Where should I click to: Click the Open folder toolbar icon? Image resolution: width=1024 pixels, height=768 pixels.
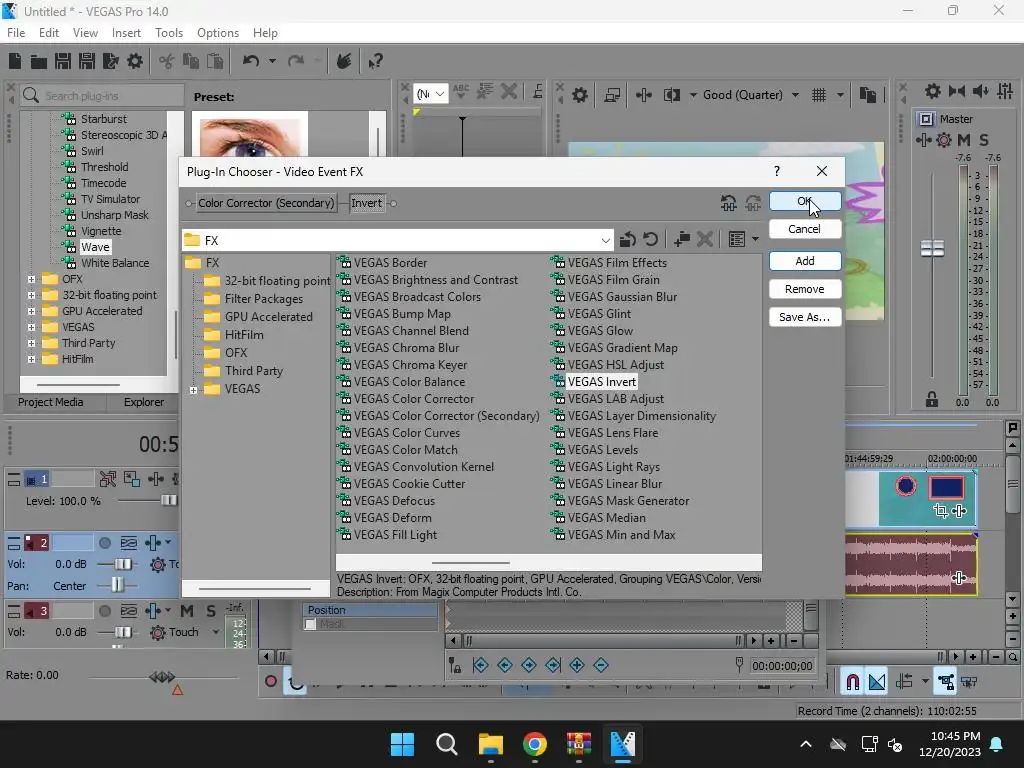tap(39, 61)
